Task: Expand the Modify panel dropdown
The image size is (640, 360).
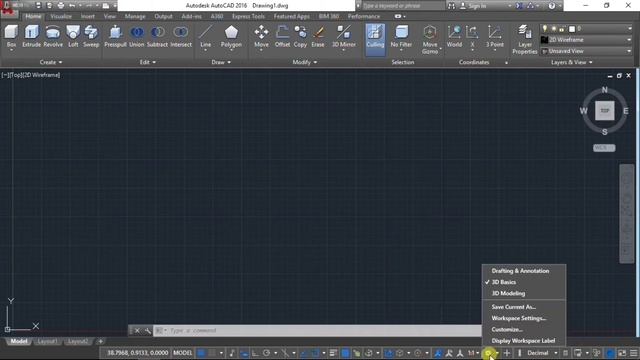Action: point(305,62)
